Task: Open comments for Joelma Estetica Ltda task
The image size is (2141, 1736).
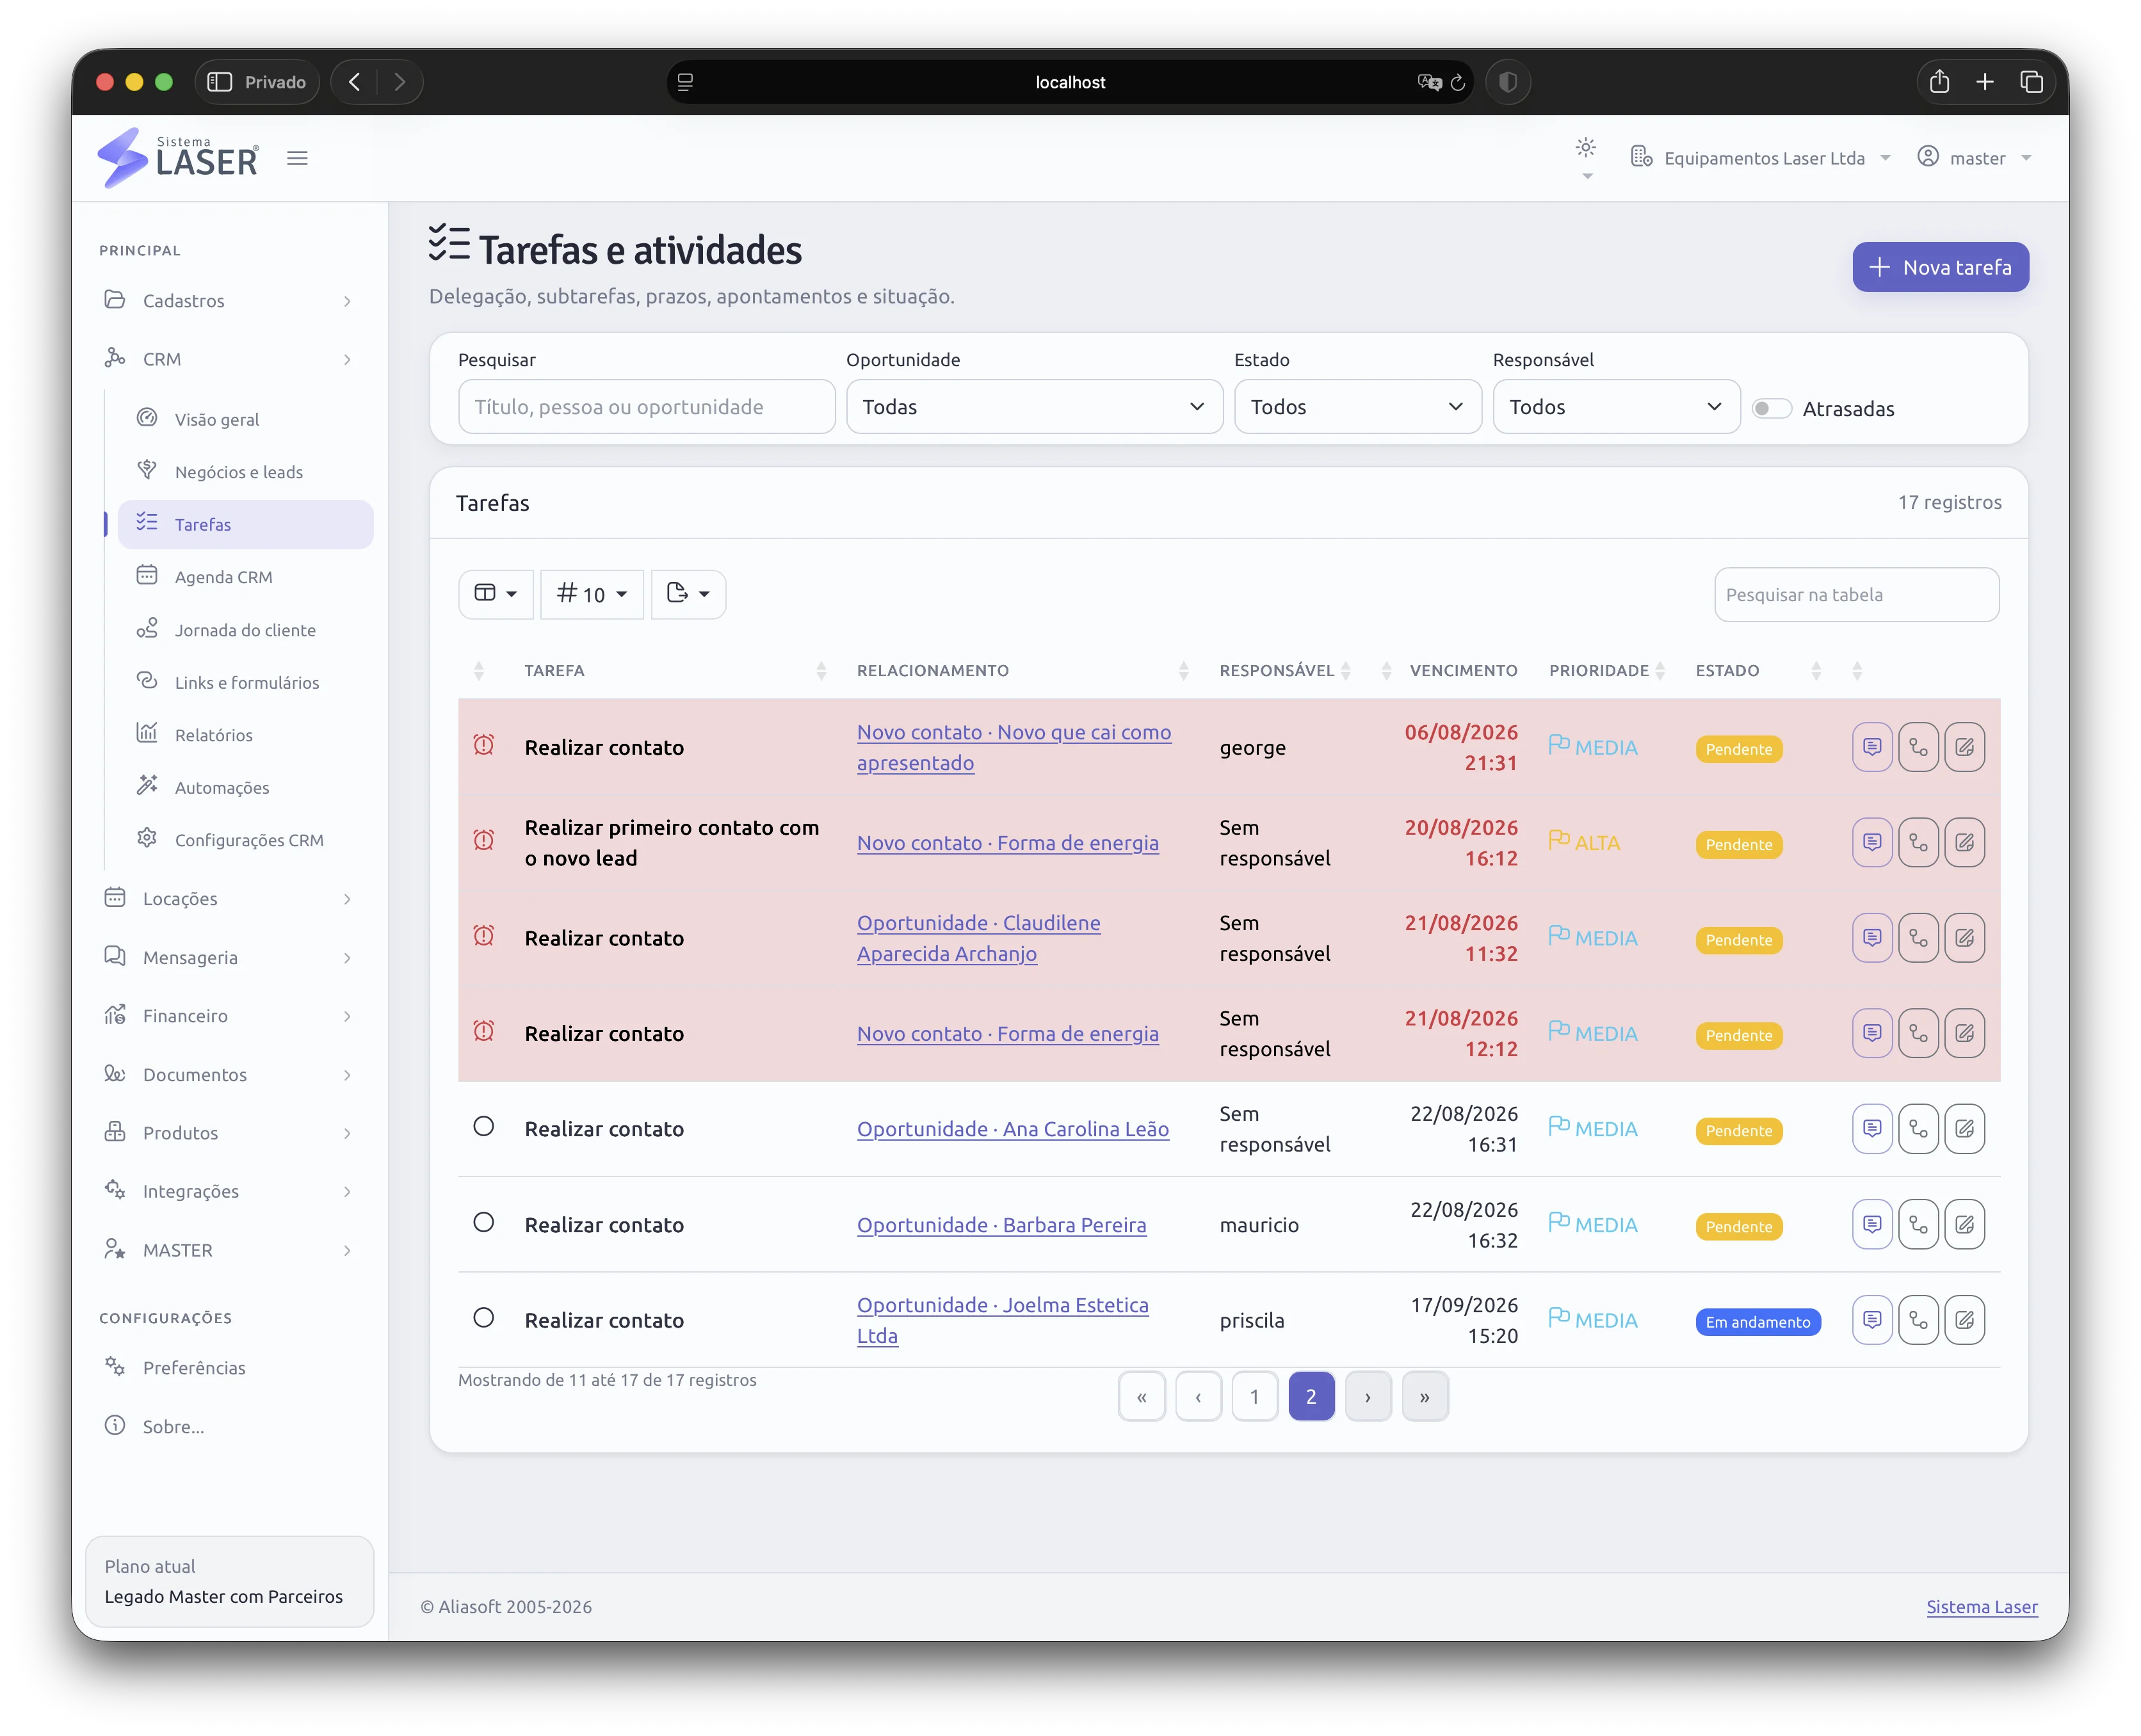Action: click(1872, 1320)
